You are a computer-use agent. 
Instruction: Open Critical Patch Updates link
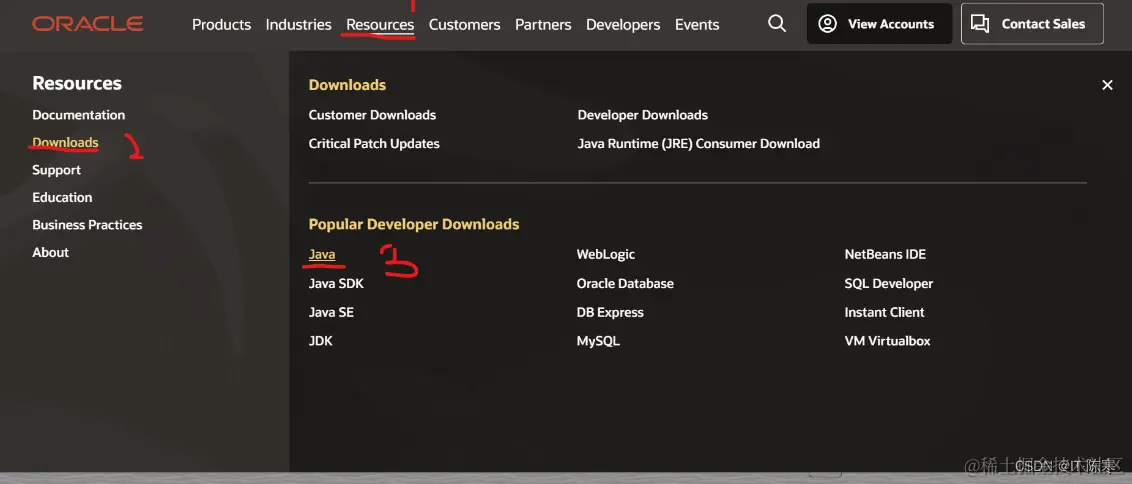point(374,144)
